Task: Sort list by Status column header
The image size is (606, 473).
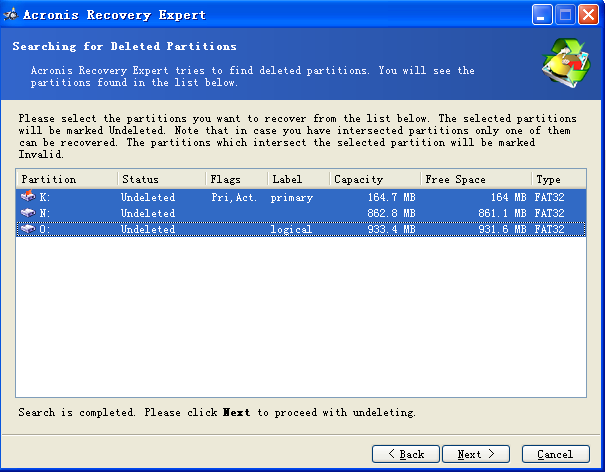Action: pos(161,179)
